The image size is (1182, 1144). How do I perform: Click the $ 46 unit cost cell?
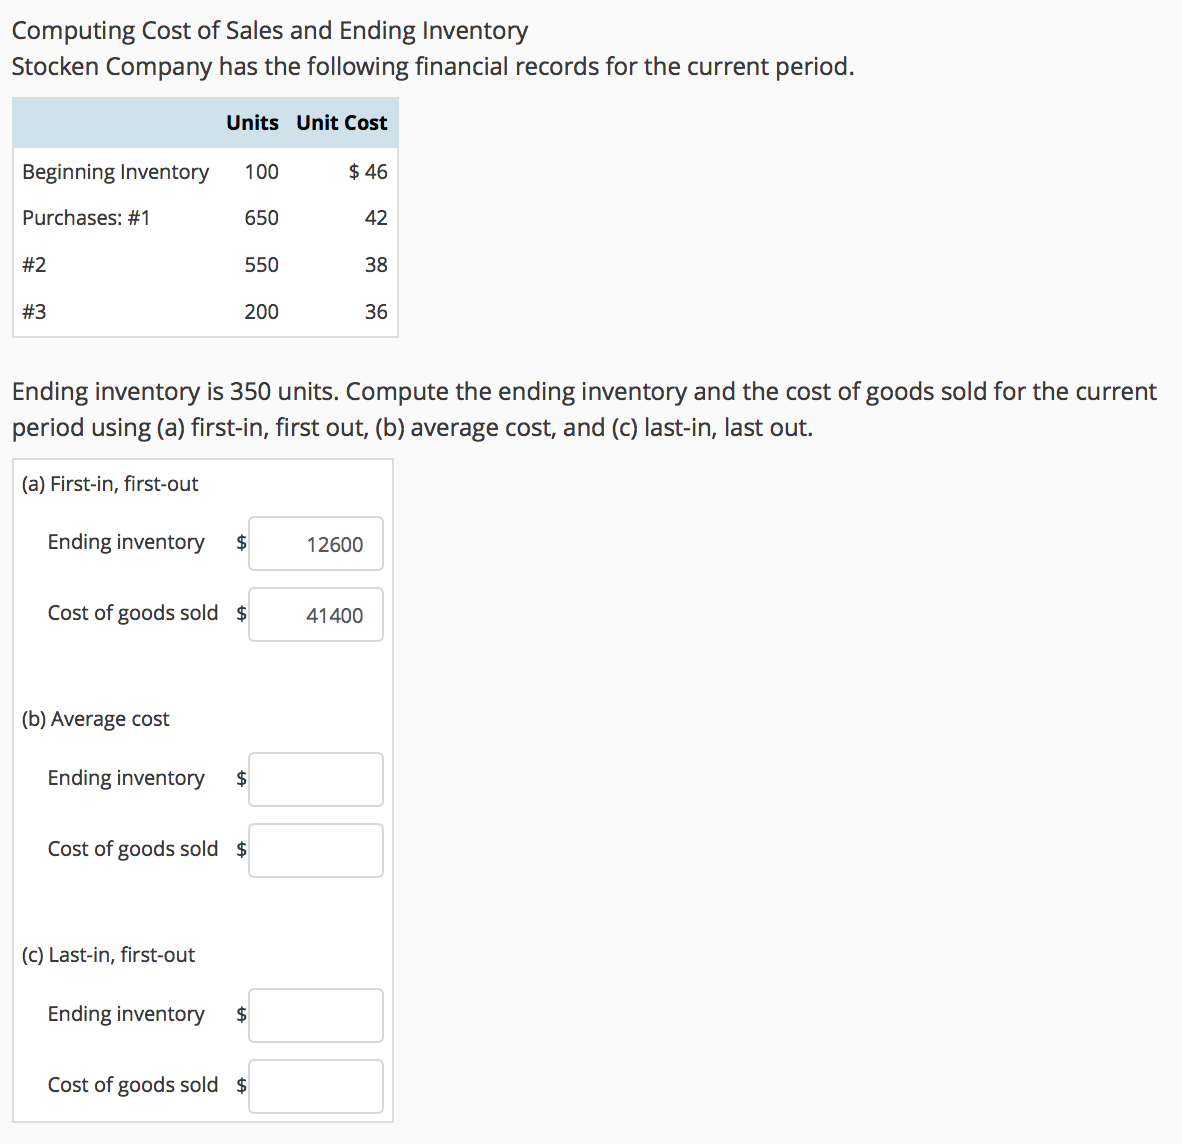click(368, 172)
